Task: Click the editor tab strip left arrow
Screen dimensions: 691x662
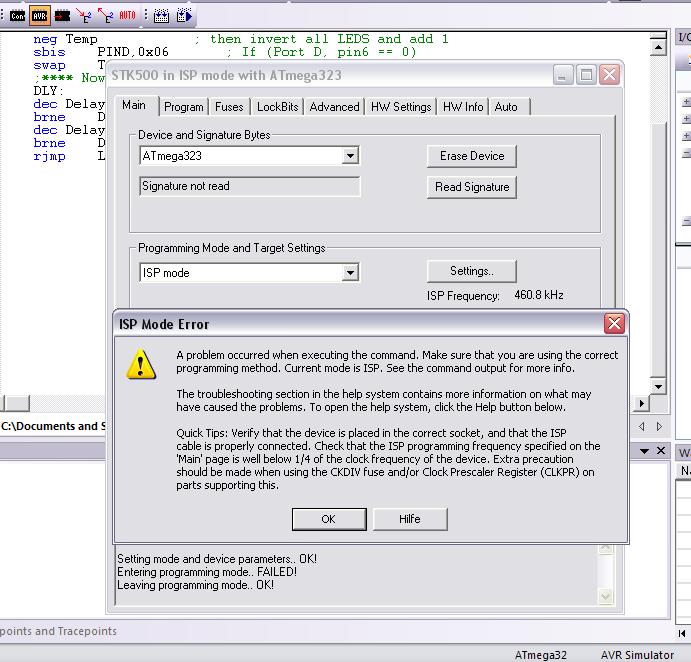Action: coord(642,426)
